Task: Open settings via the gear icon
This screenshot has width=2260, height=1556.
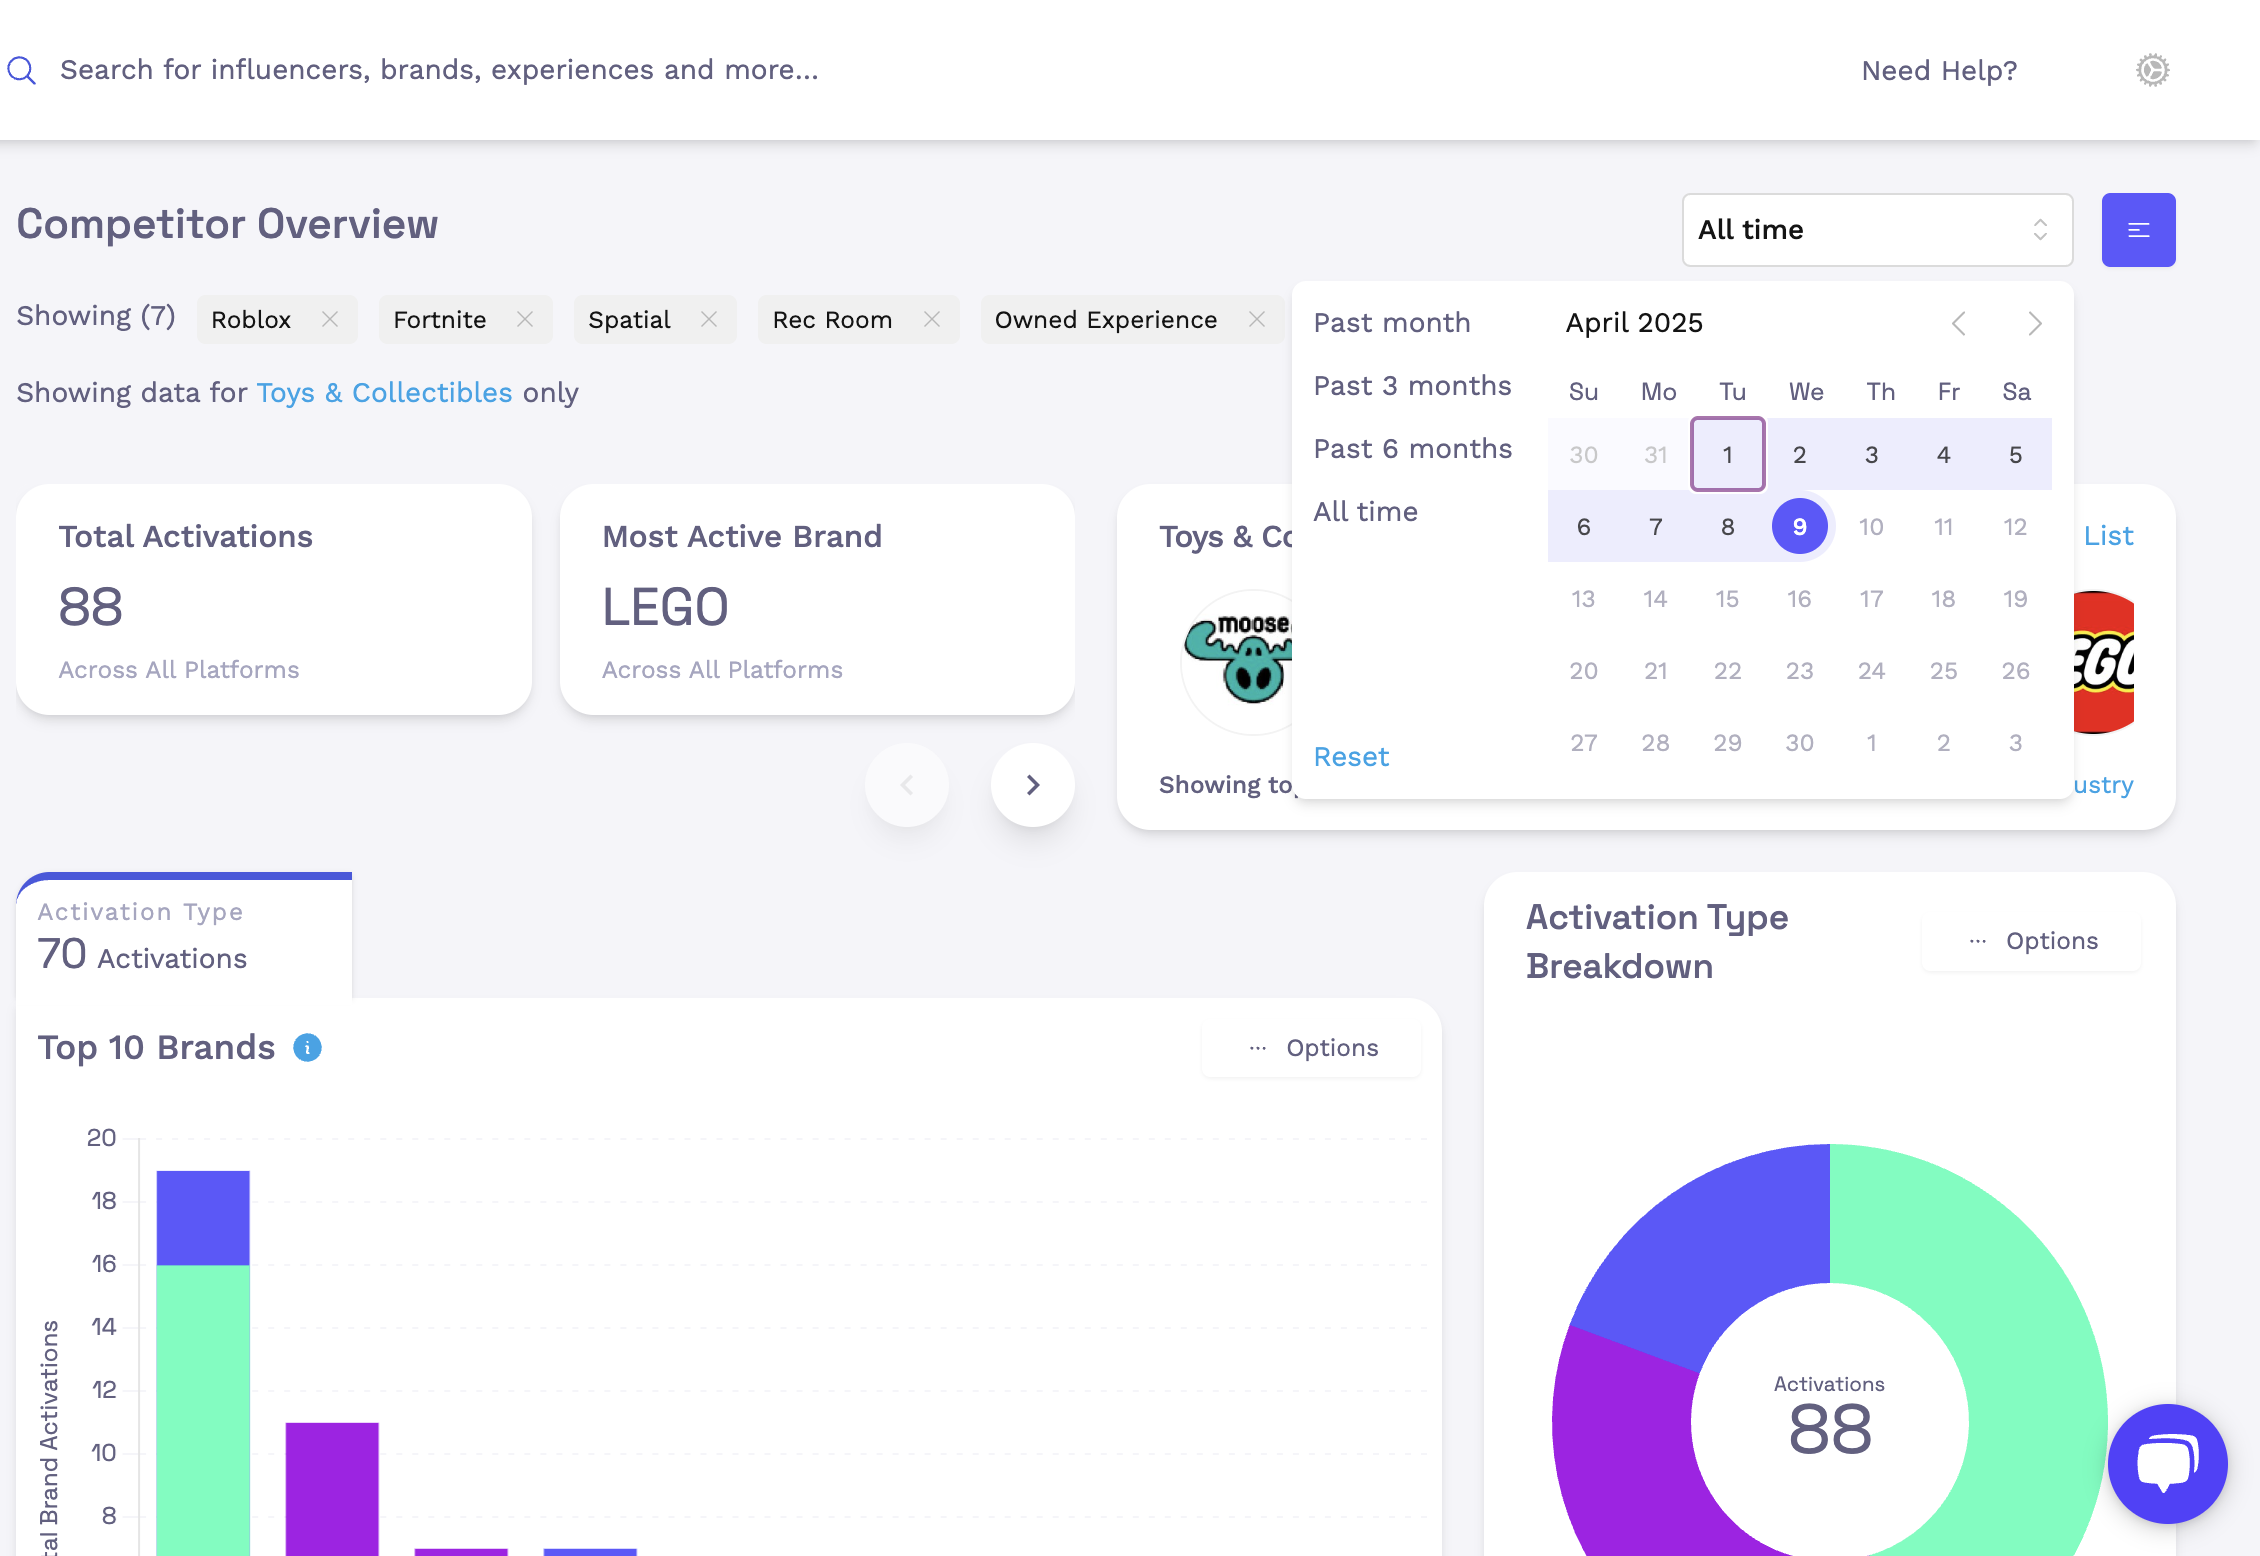Action: 2152,70
